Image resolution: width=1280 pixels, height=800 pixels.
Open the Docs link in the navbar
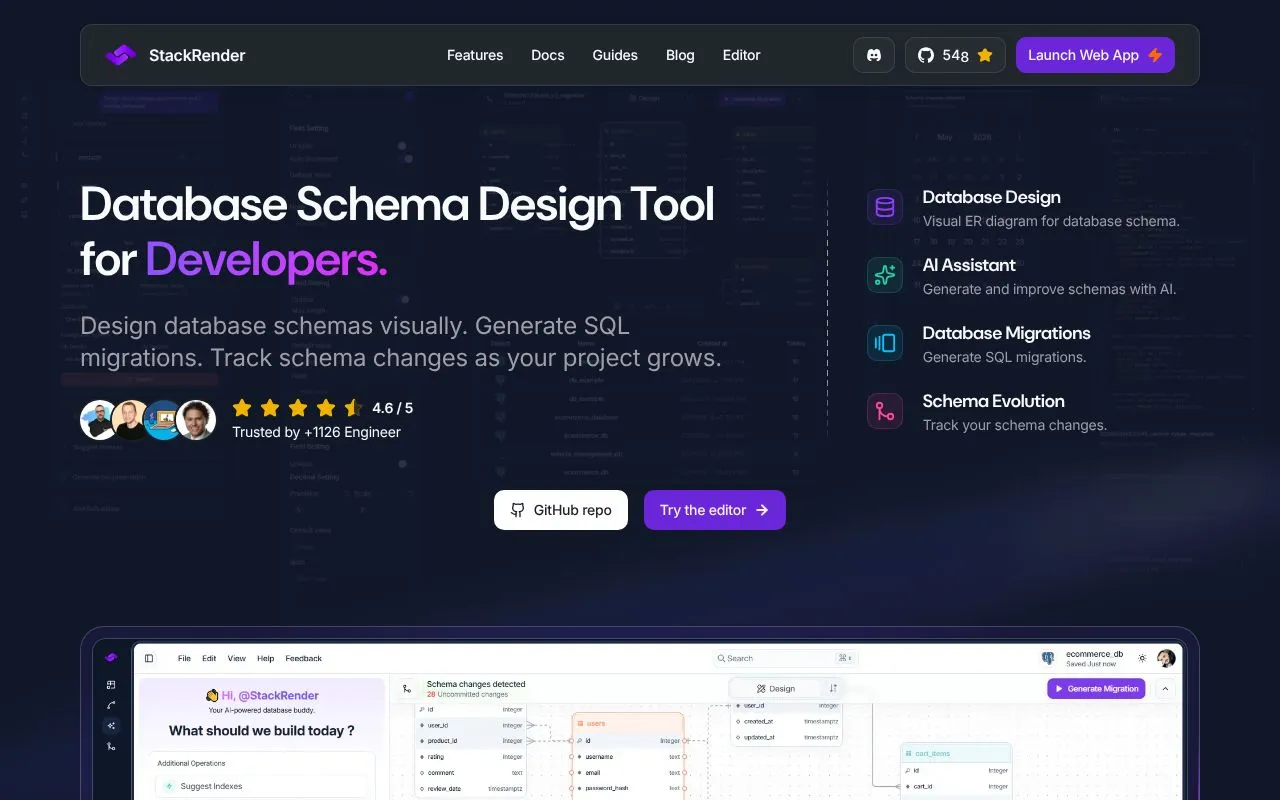click(548, 55)
